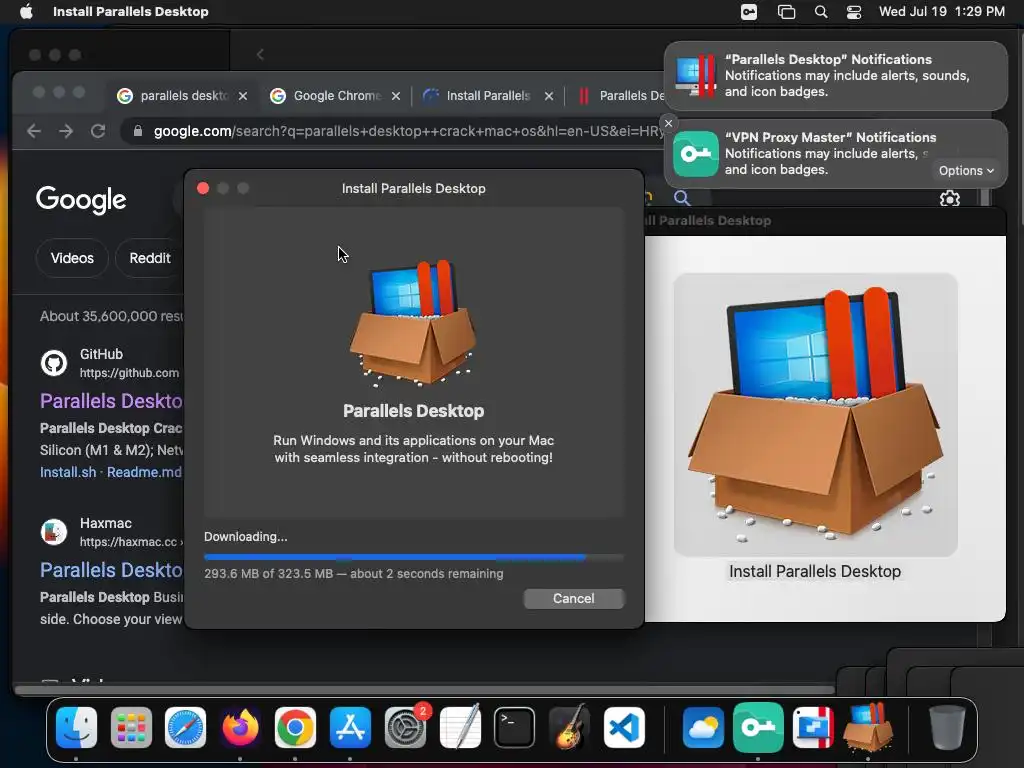Open System Settings with badge in Dock

coord(406,727)
